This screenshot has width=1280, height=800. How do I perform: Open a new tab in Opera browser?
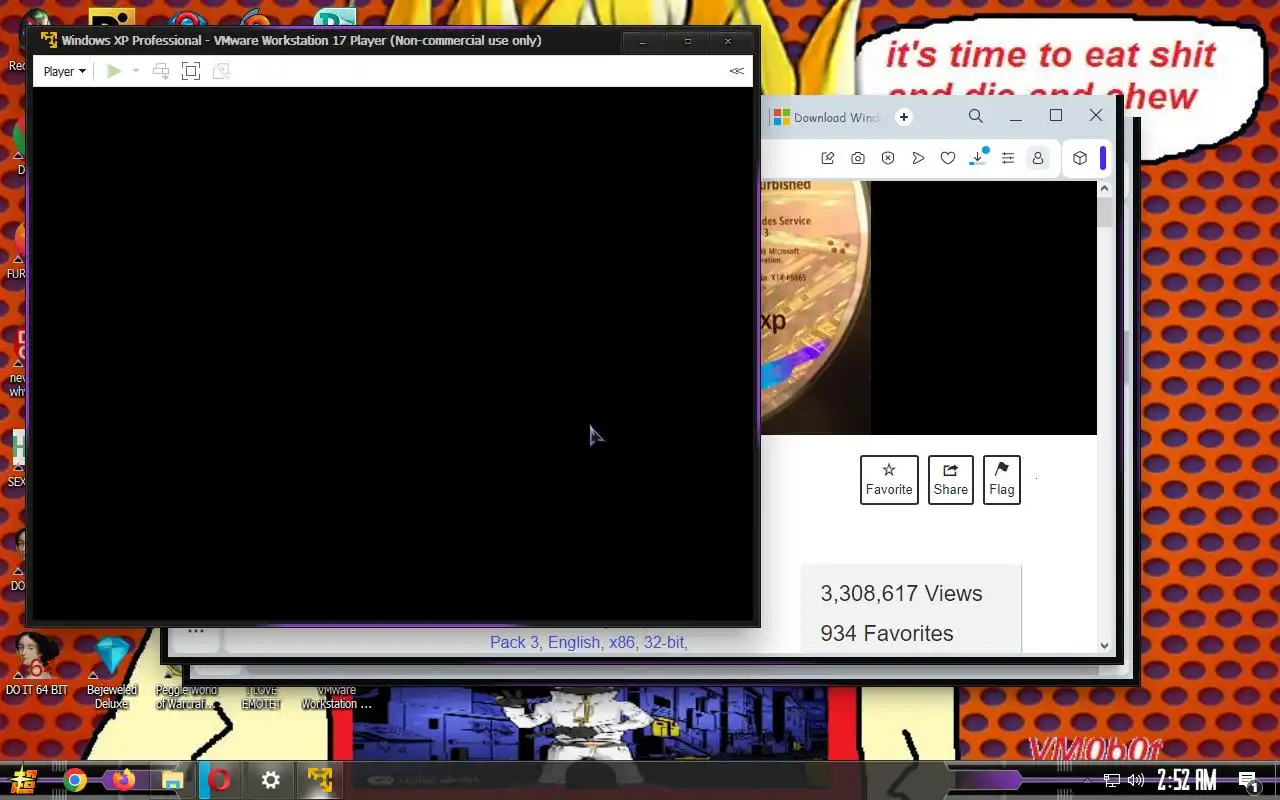pos(904,117)
